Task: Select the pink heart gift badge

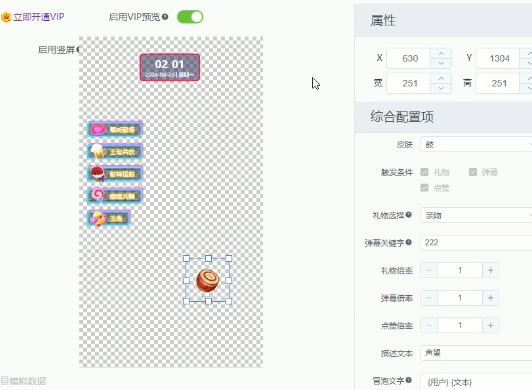Action: [x=115, y=129]
